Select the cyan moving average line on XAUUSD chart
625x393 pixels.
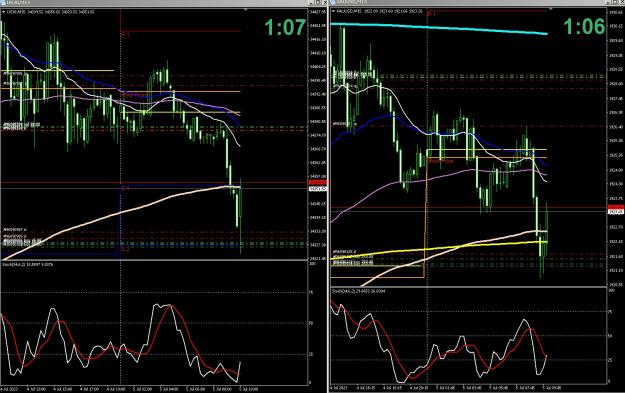438,28
